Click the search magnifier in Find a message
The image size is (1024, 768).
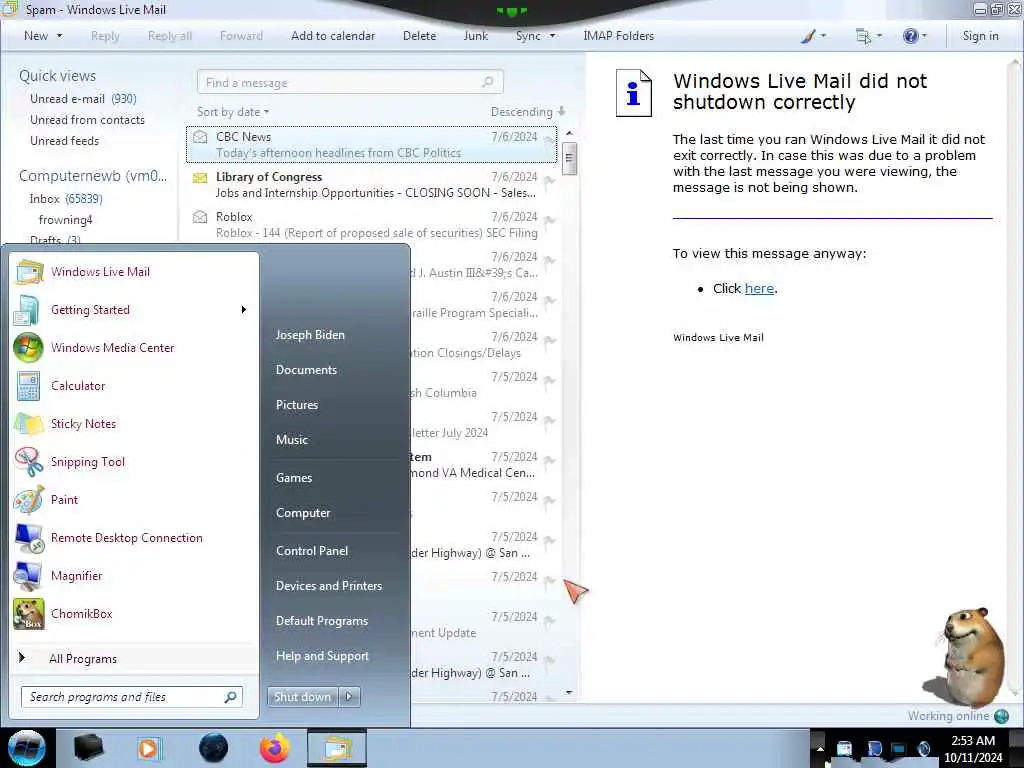coord(487,82)
